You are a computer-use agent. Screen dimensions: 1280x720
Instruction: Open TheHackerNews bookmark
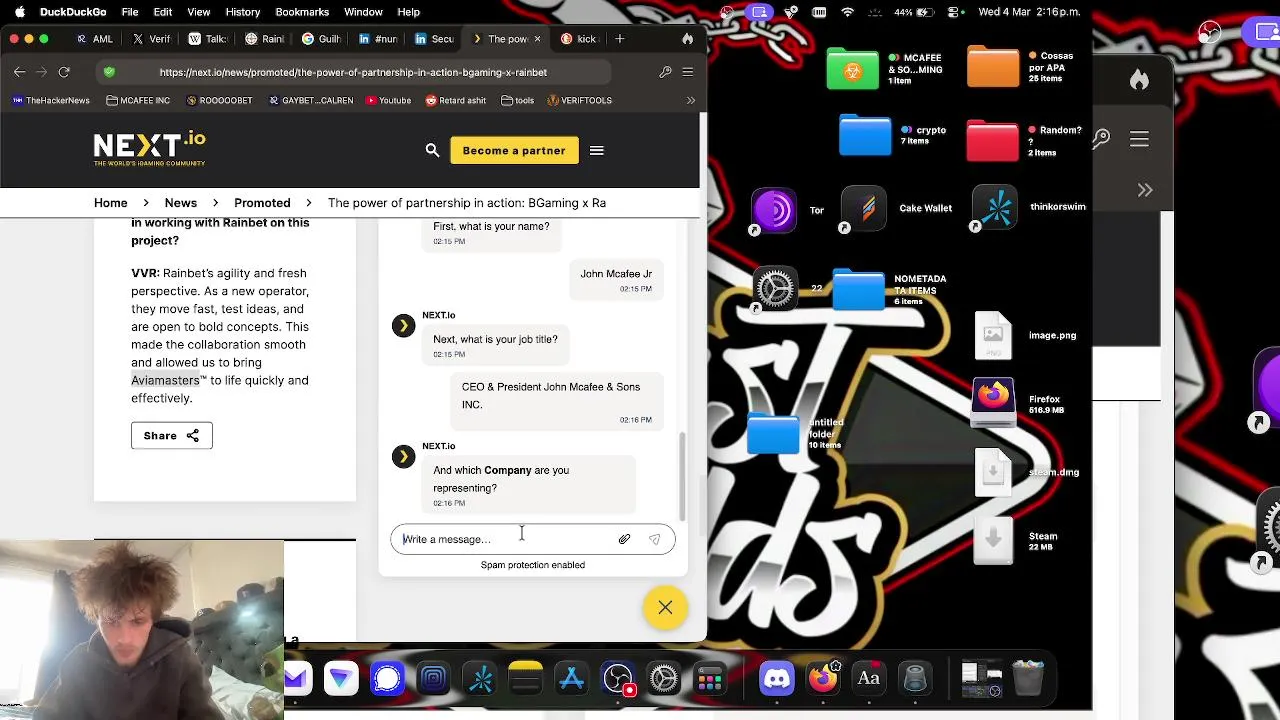[x=51, y=100]
